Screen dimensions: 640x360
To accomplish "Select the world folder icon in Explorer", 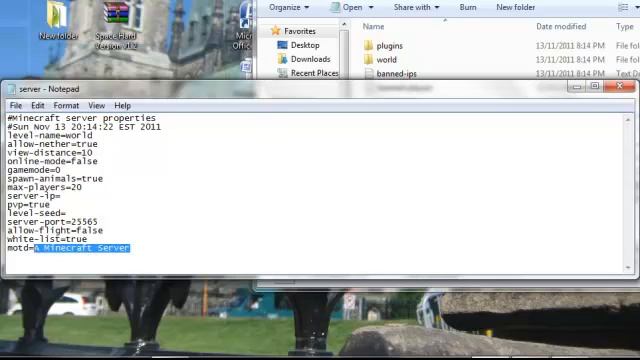I will point(368,60).
